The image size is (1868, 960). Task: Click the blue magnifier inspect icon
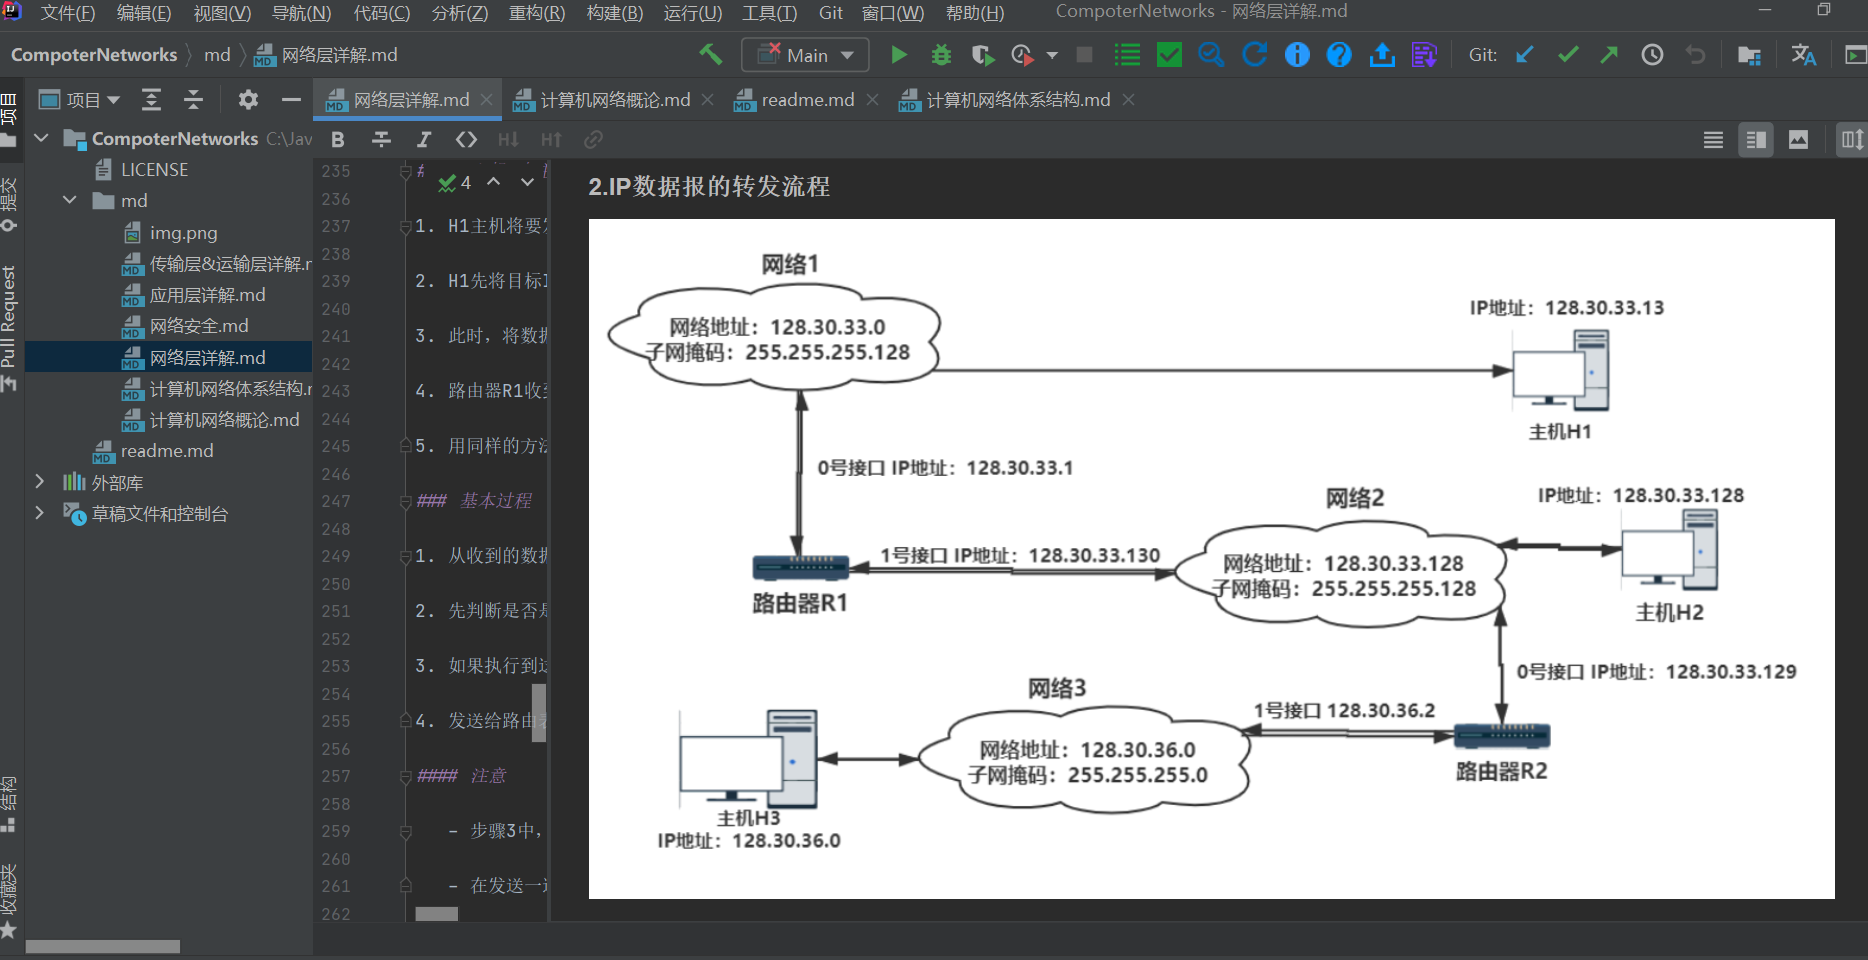pos(1211,55)
